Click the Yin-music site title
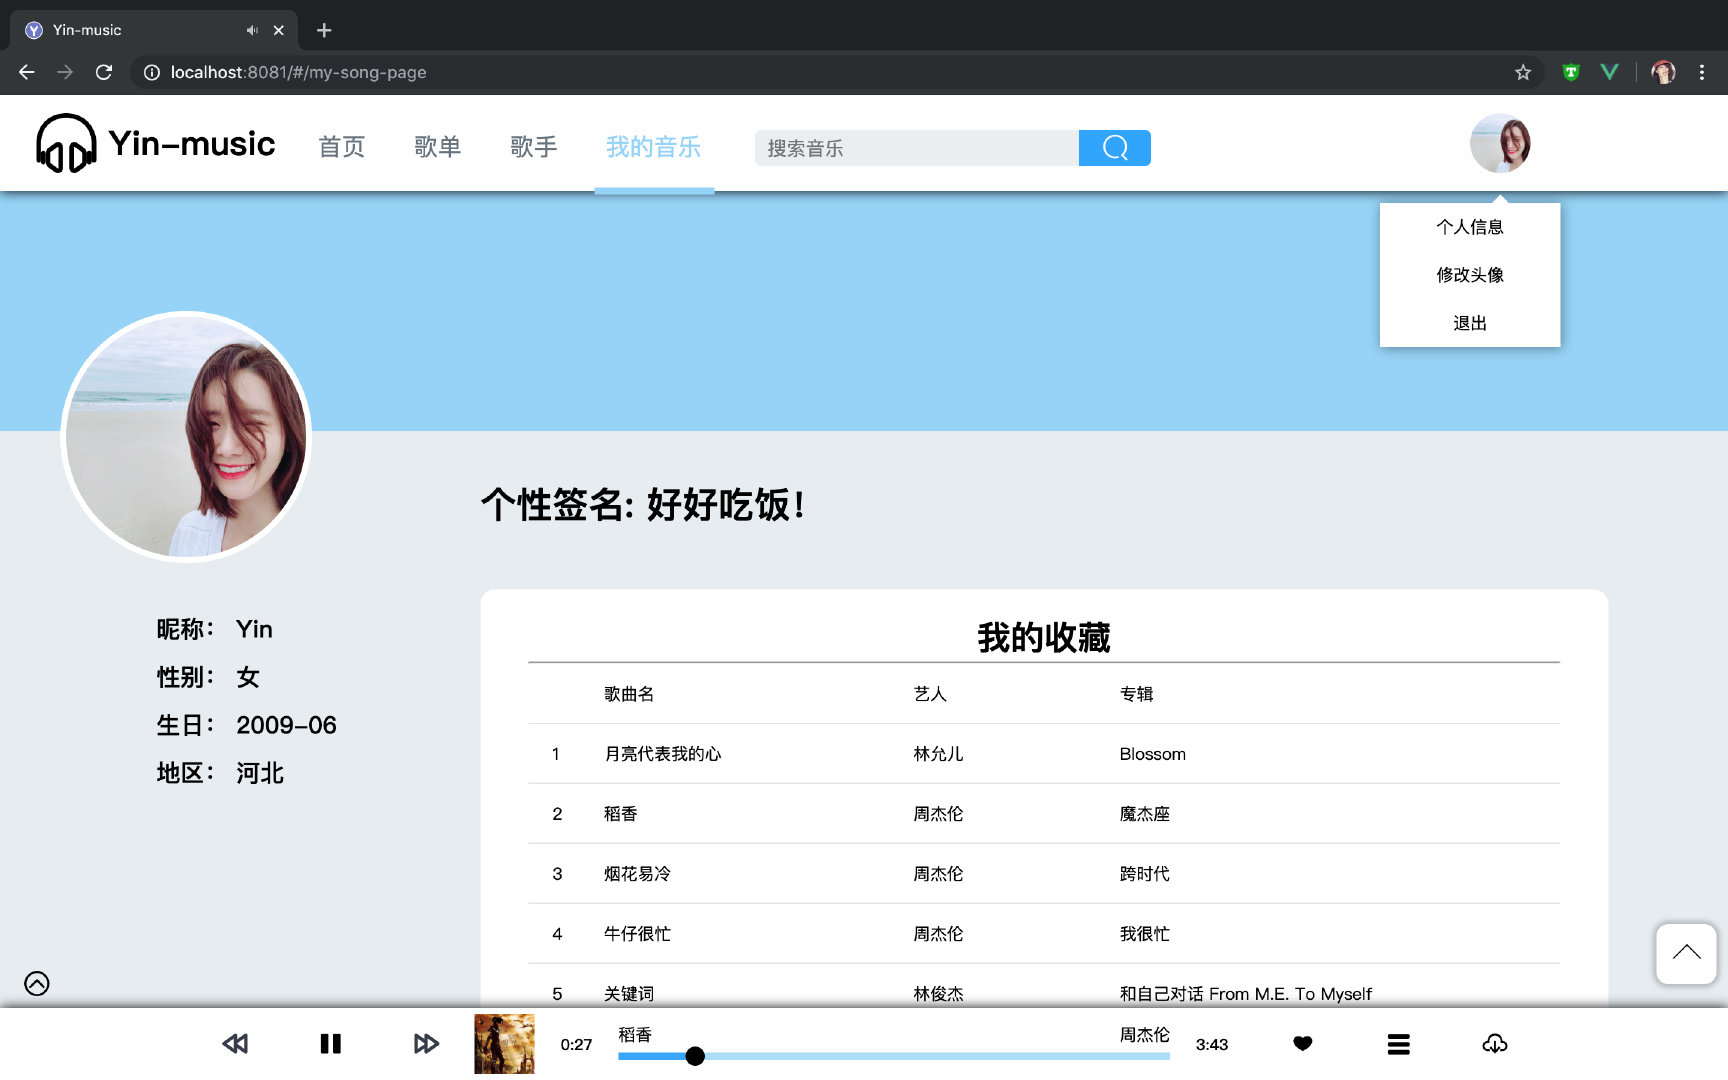The height and width of the screenshot is (1080, 1728). (192, 144)
